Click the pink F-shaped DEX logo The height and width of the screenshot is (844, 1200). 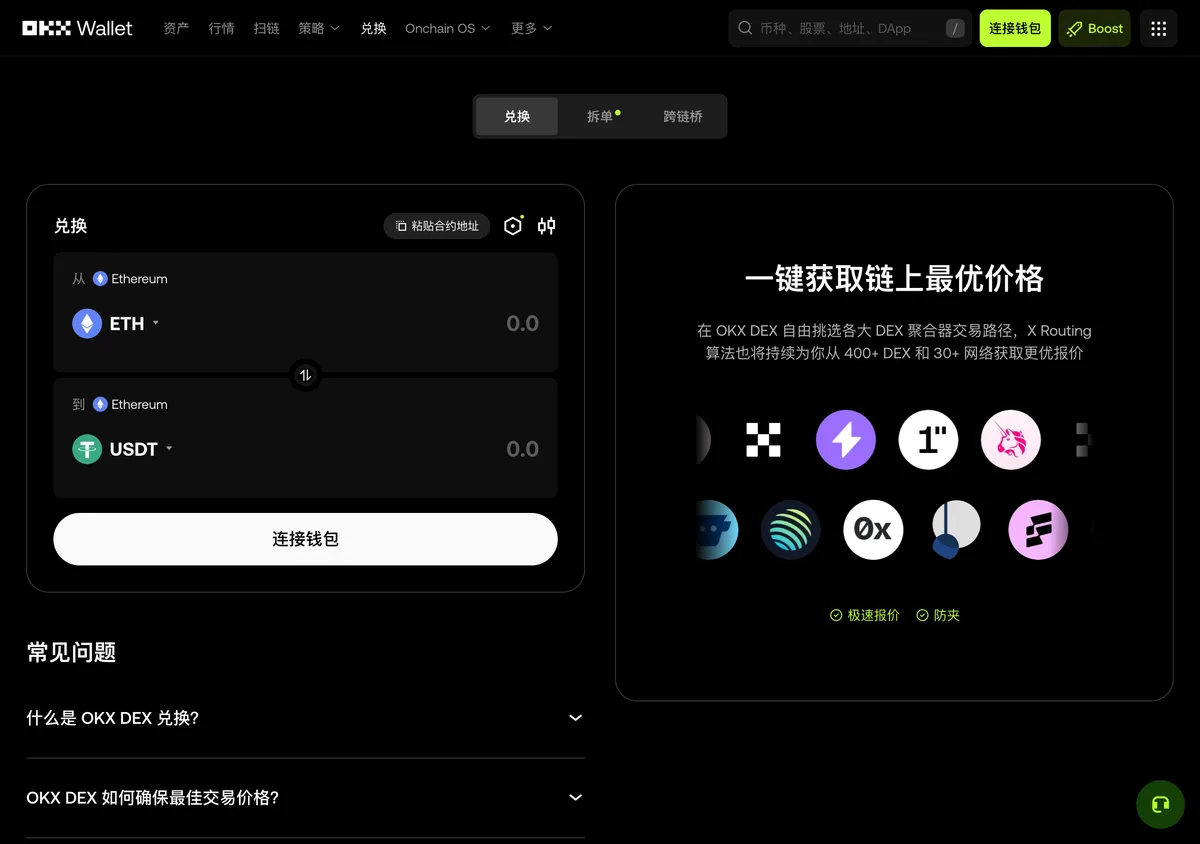(1038, 530)
